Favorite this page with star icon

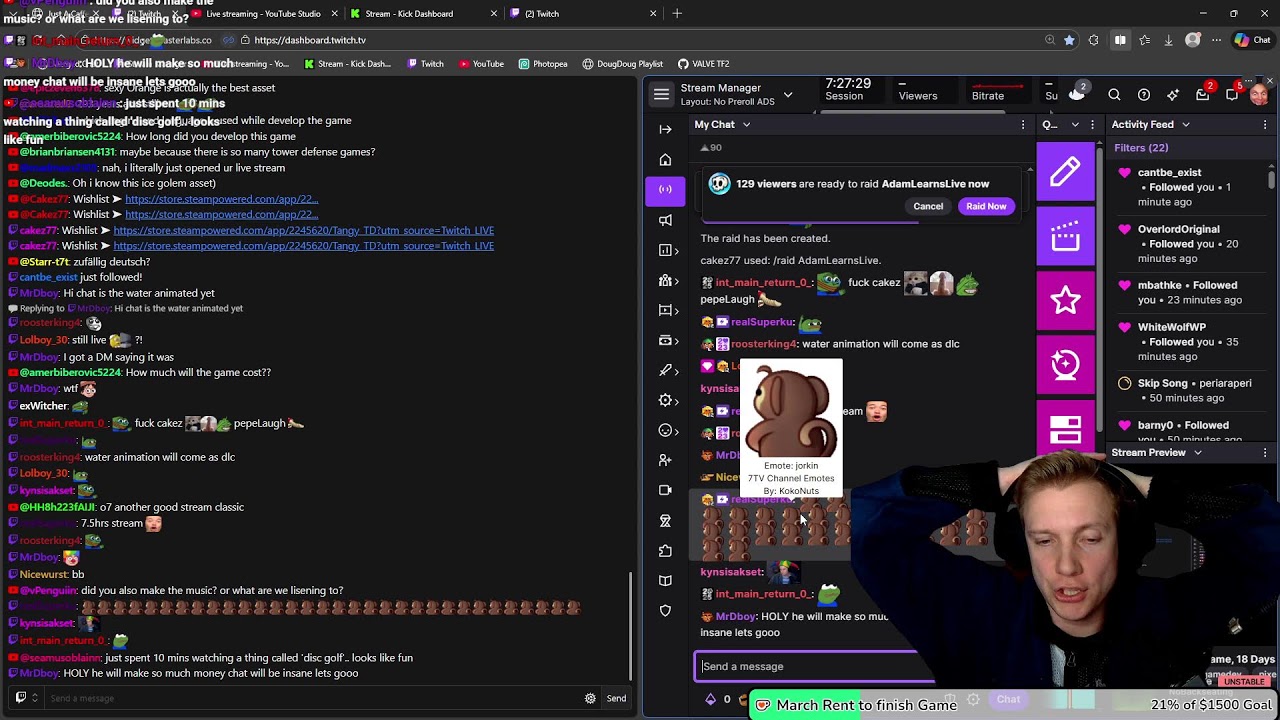[x=1069, y=40]
